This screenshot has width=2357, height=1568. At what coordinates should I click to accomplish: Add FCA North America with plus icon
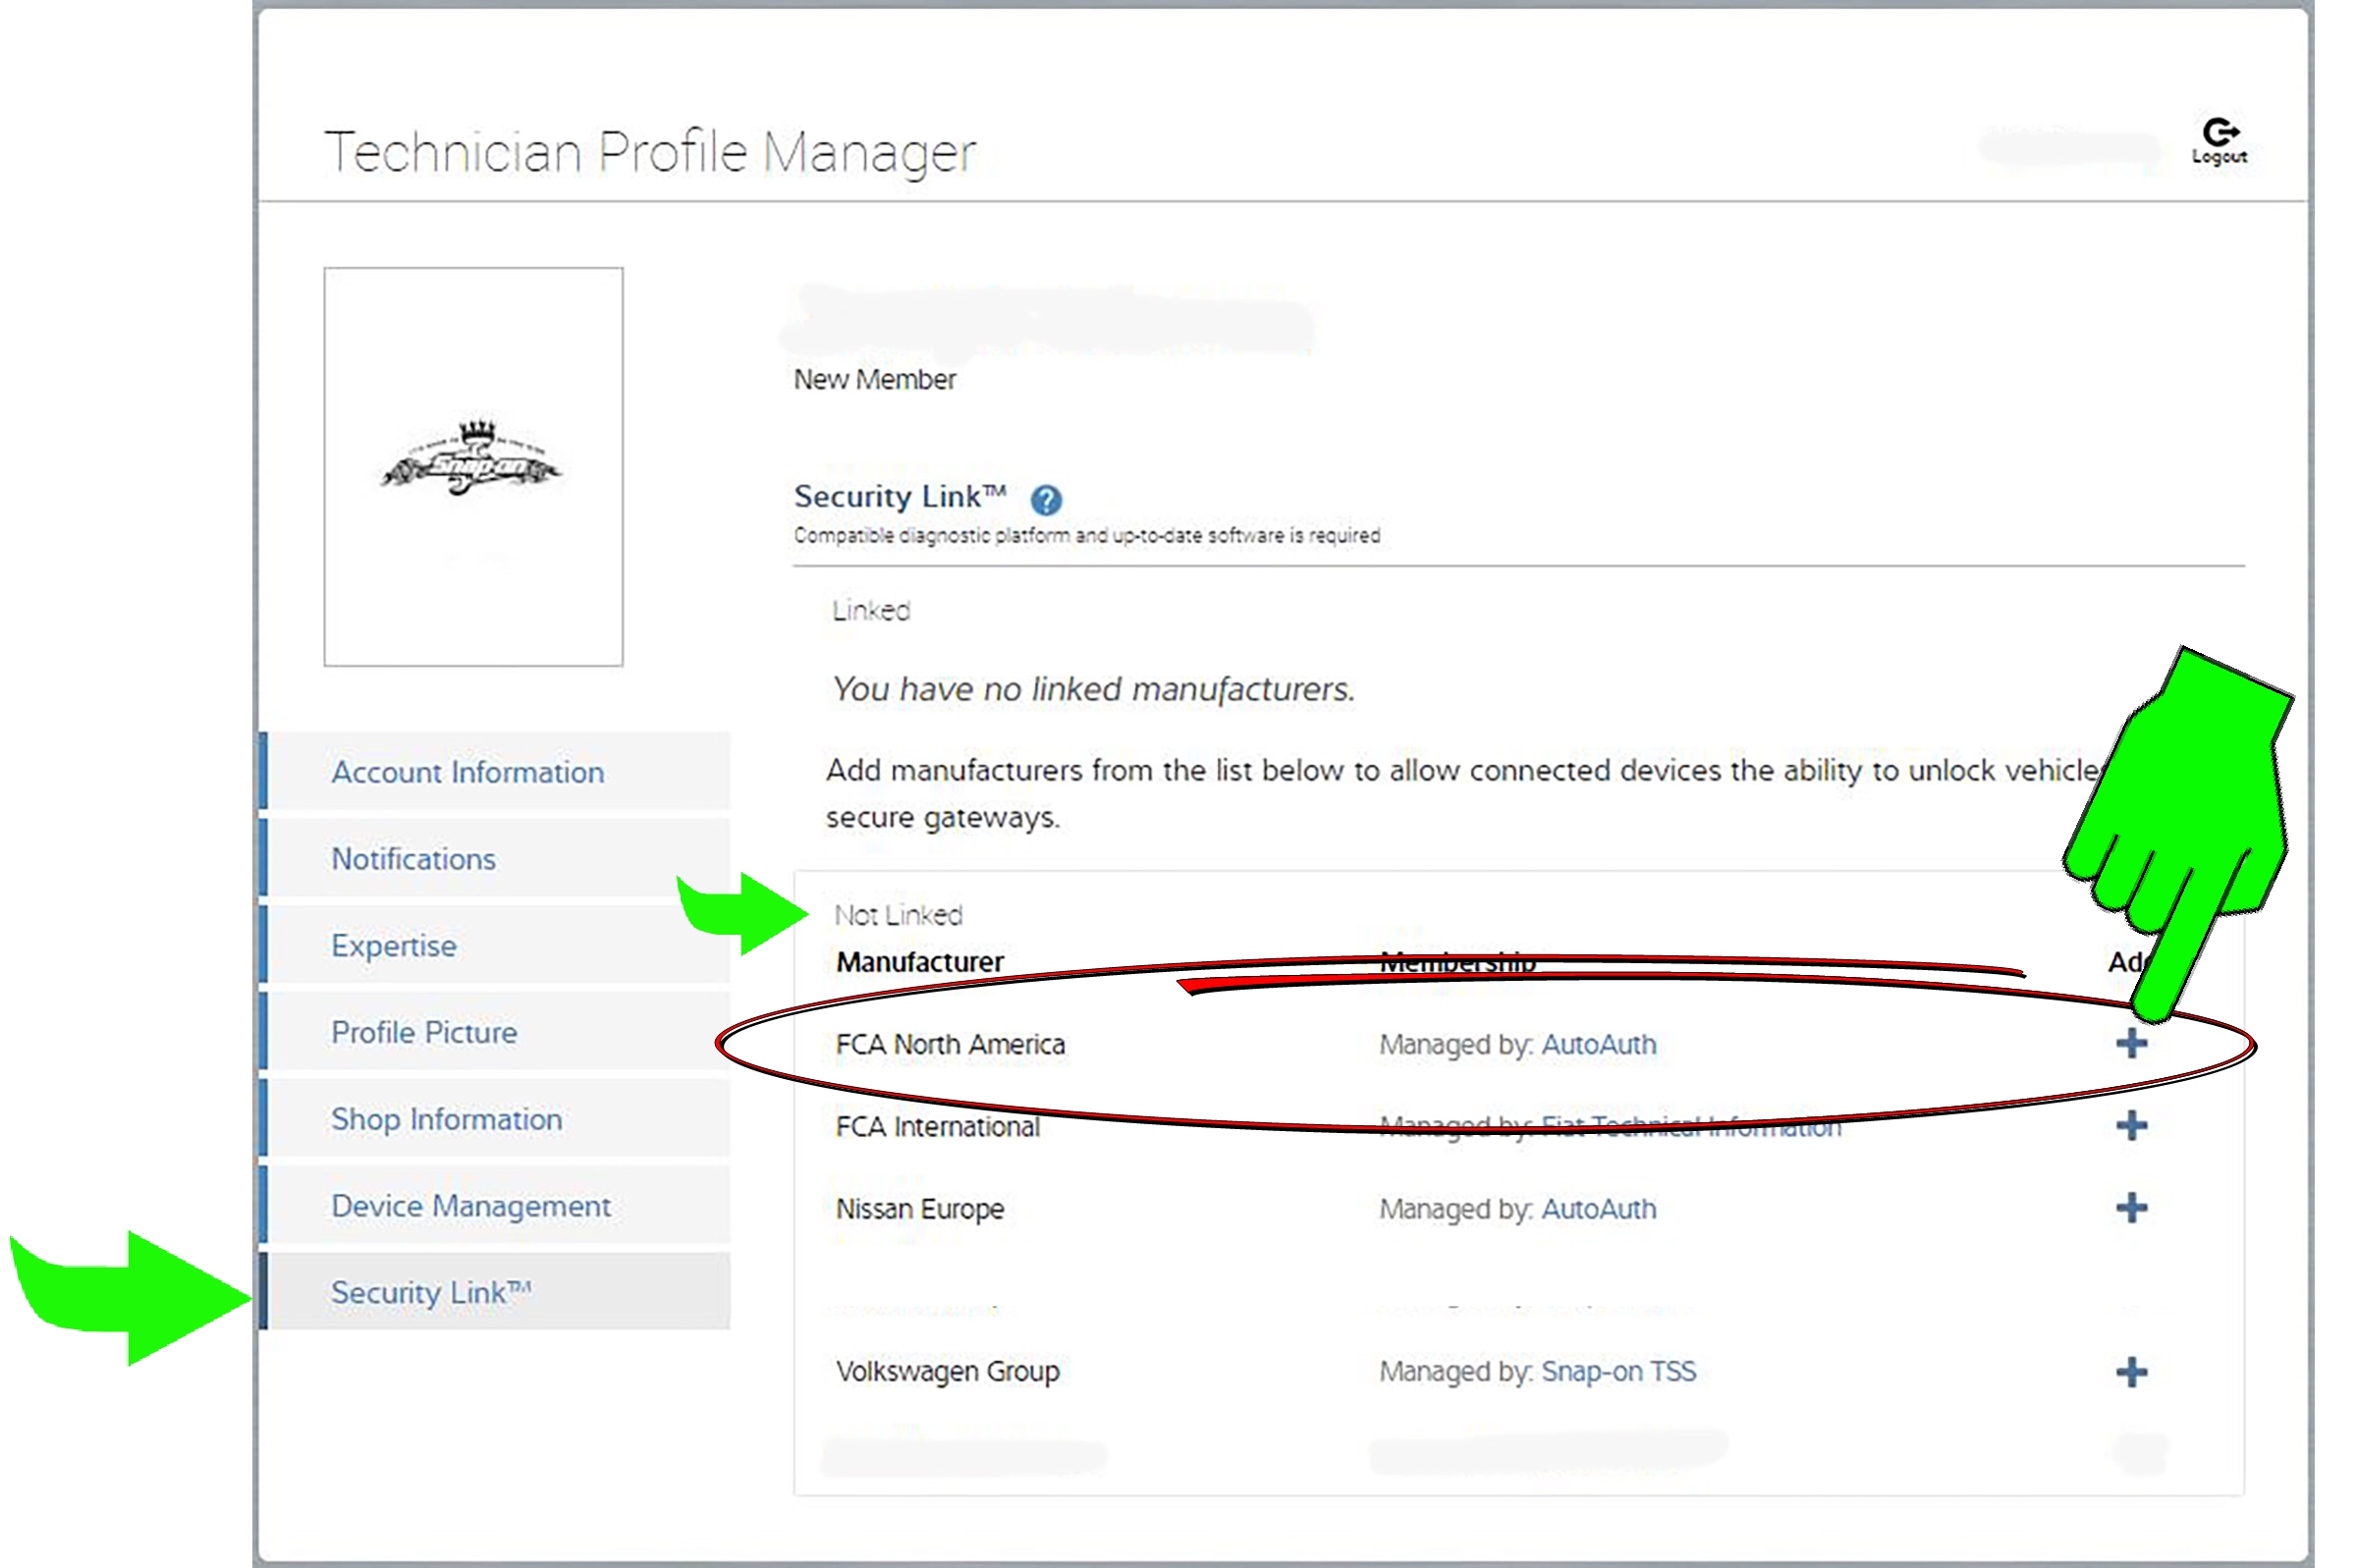pos(2130,1044)
